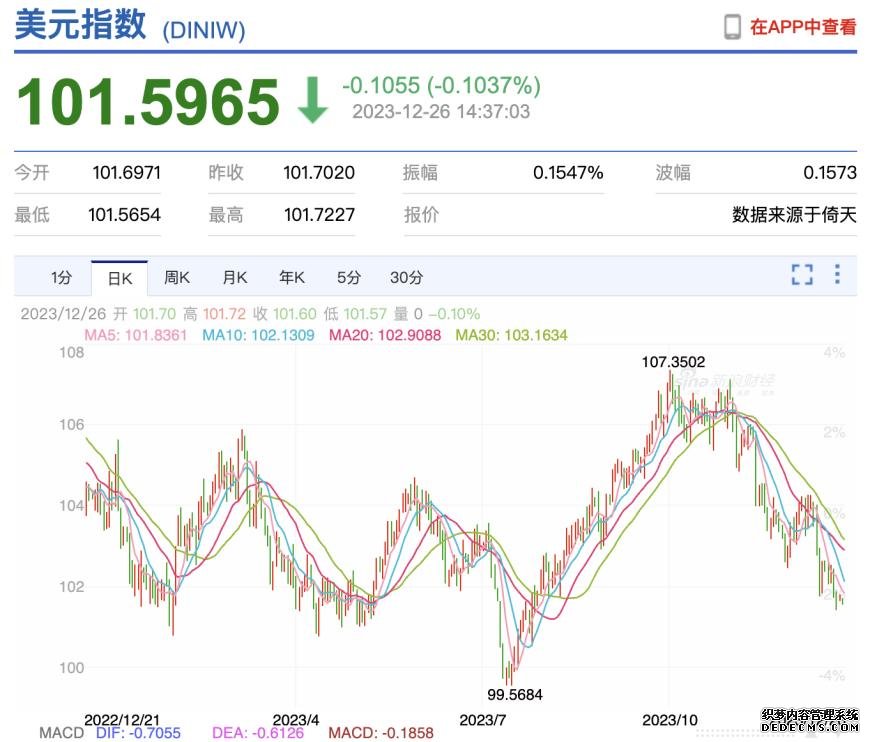Tap the phone icon beside 在APP中查看
This screenshot has height=742, width=870.
pos(732,27)
